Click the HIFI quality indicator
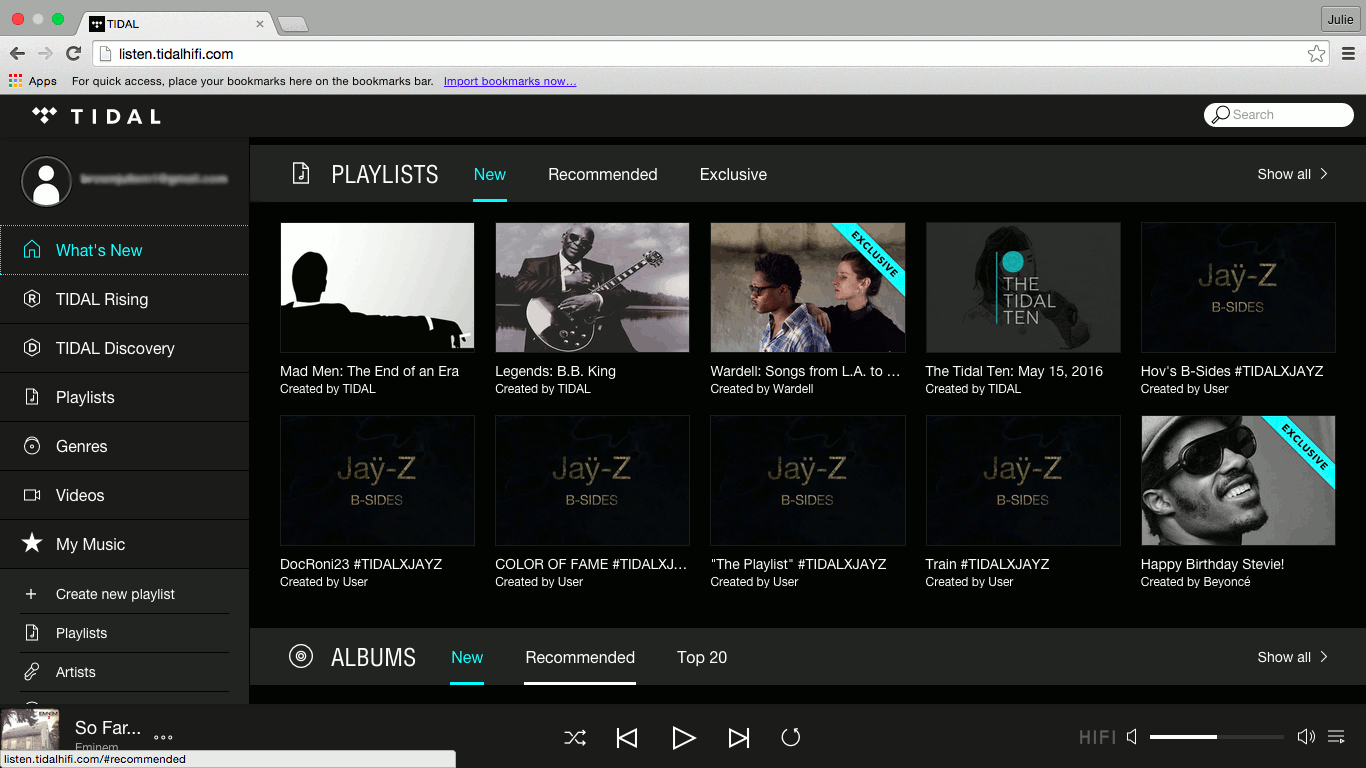Viewport: 1366px width, 768px height. pyautogui.click(x=1096, y=737)
